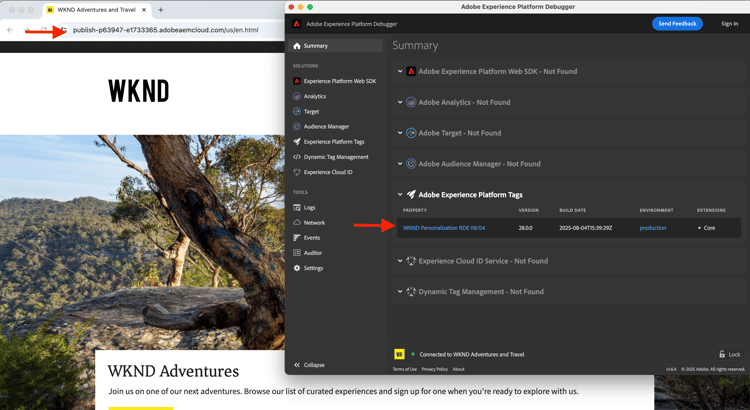This screenshot has width=750, height=410.
Task: Open new browser tab
Action: (160, 10)
